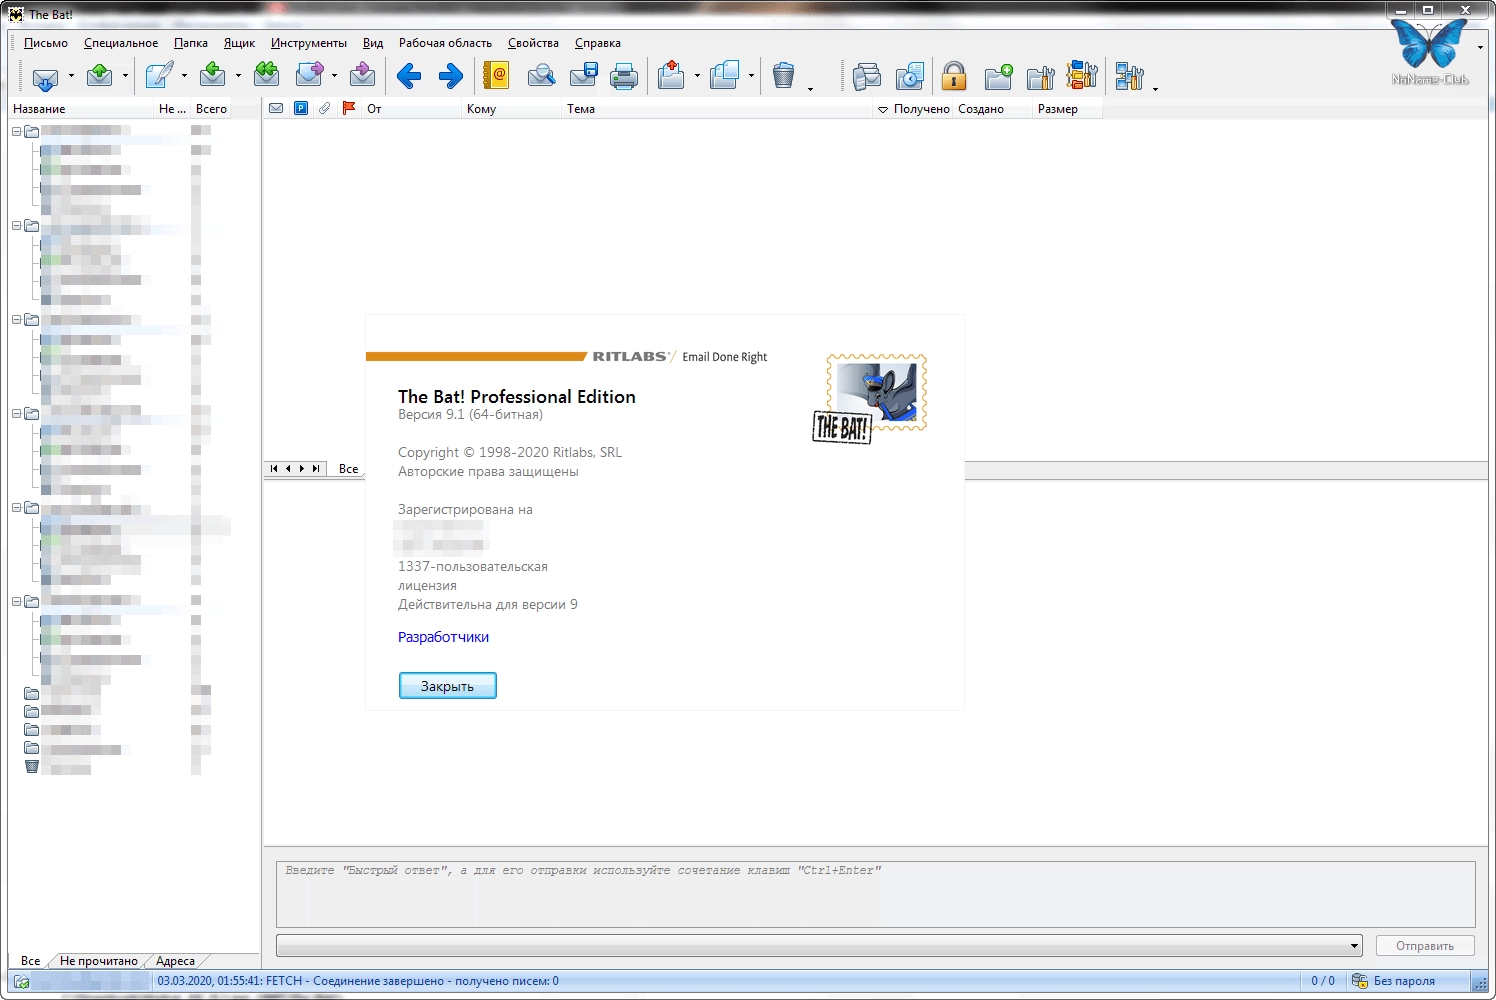Open the Ящик menu
The height and width of the screenshot is (1000, 1496).
tap(239, 43)
